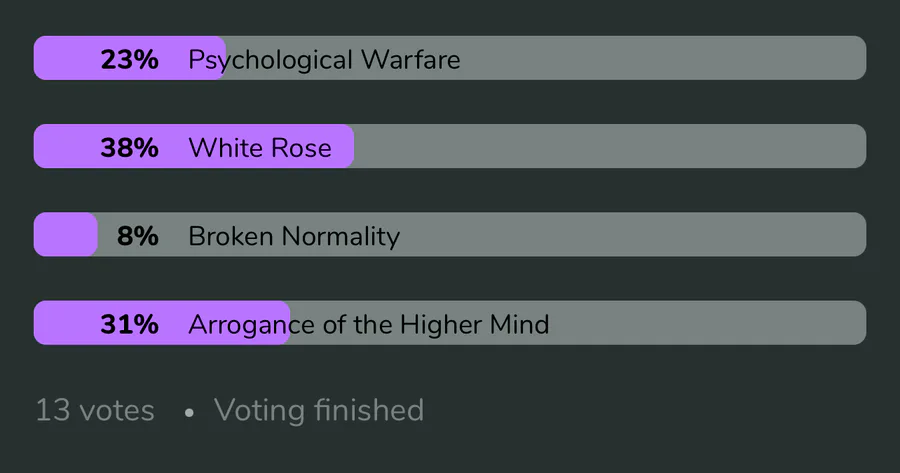This screenshot has width=900, height=473.
Task: Select the White Rose option text
Action: tap(259, 148)
